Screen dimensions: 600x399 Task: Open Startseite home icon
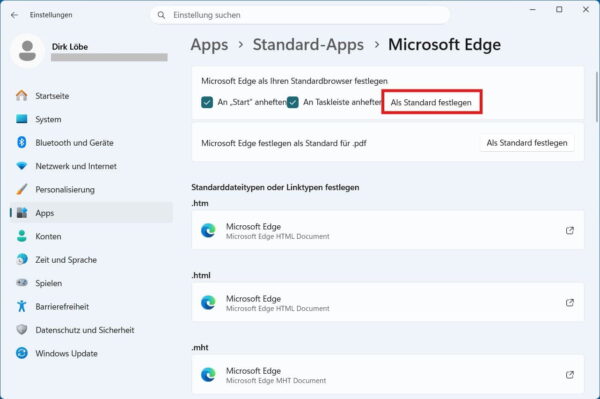pos(22,96)
